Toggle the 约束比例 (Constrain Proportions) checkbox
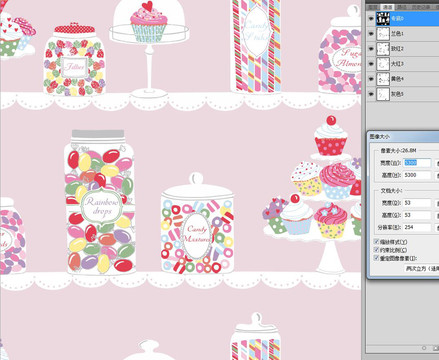The image size is (439, 360). pos(377,250)
